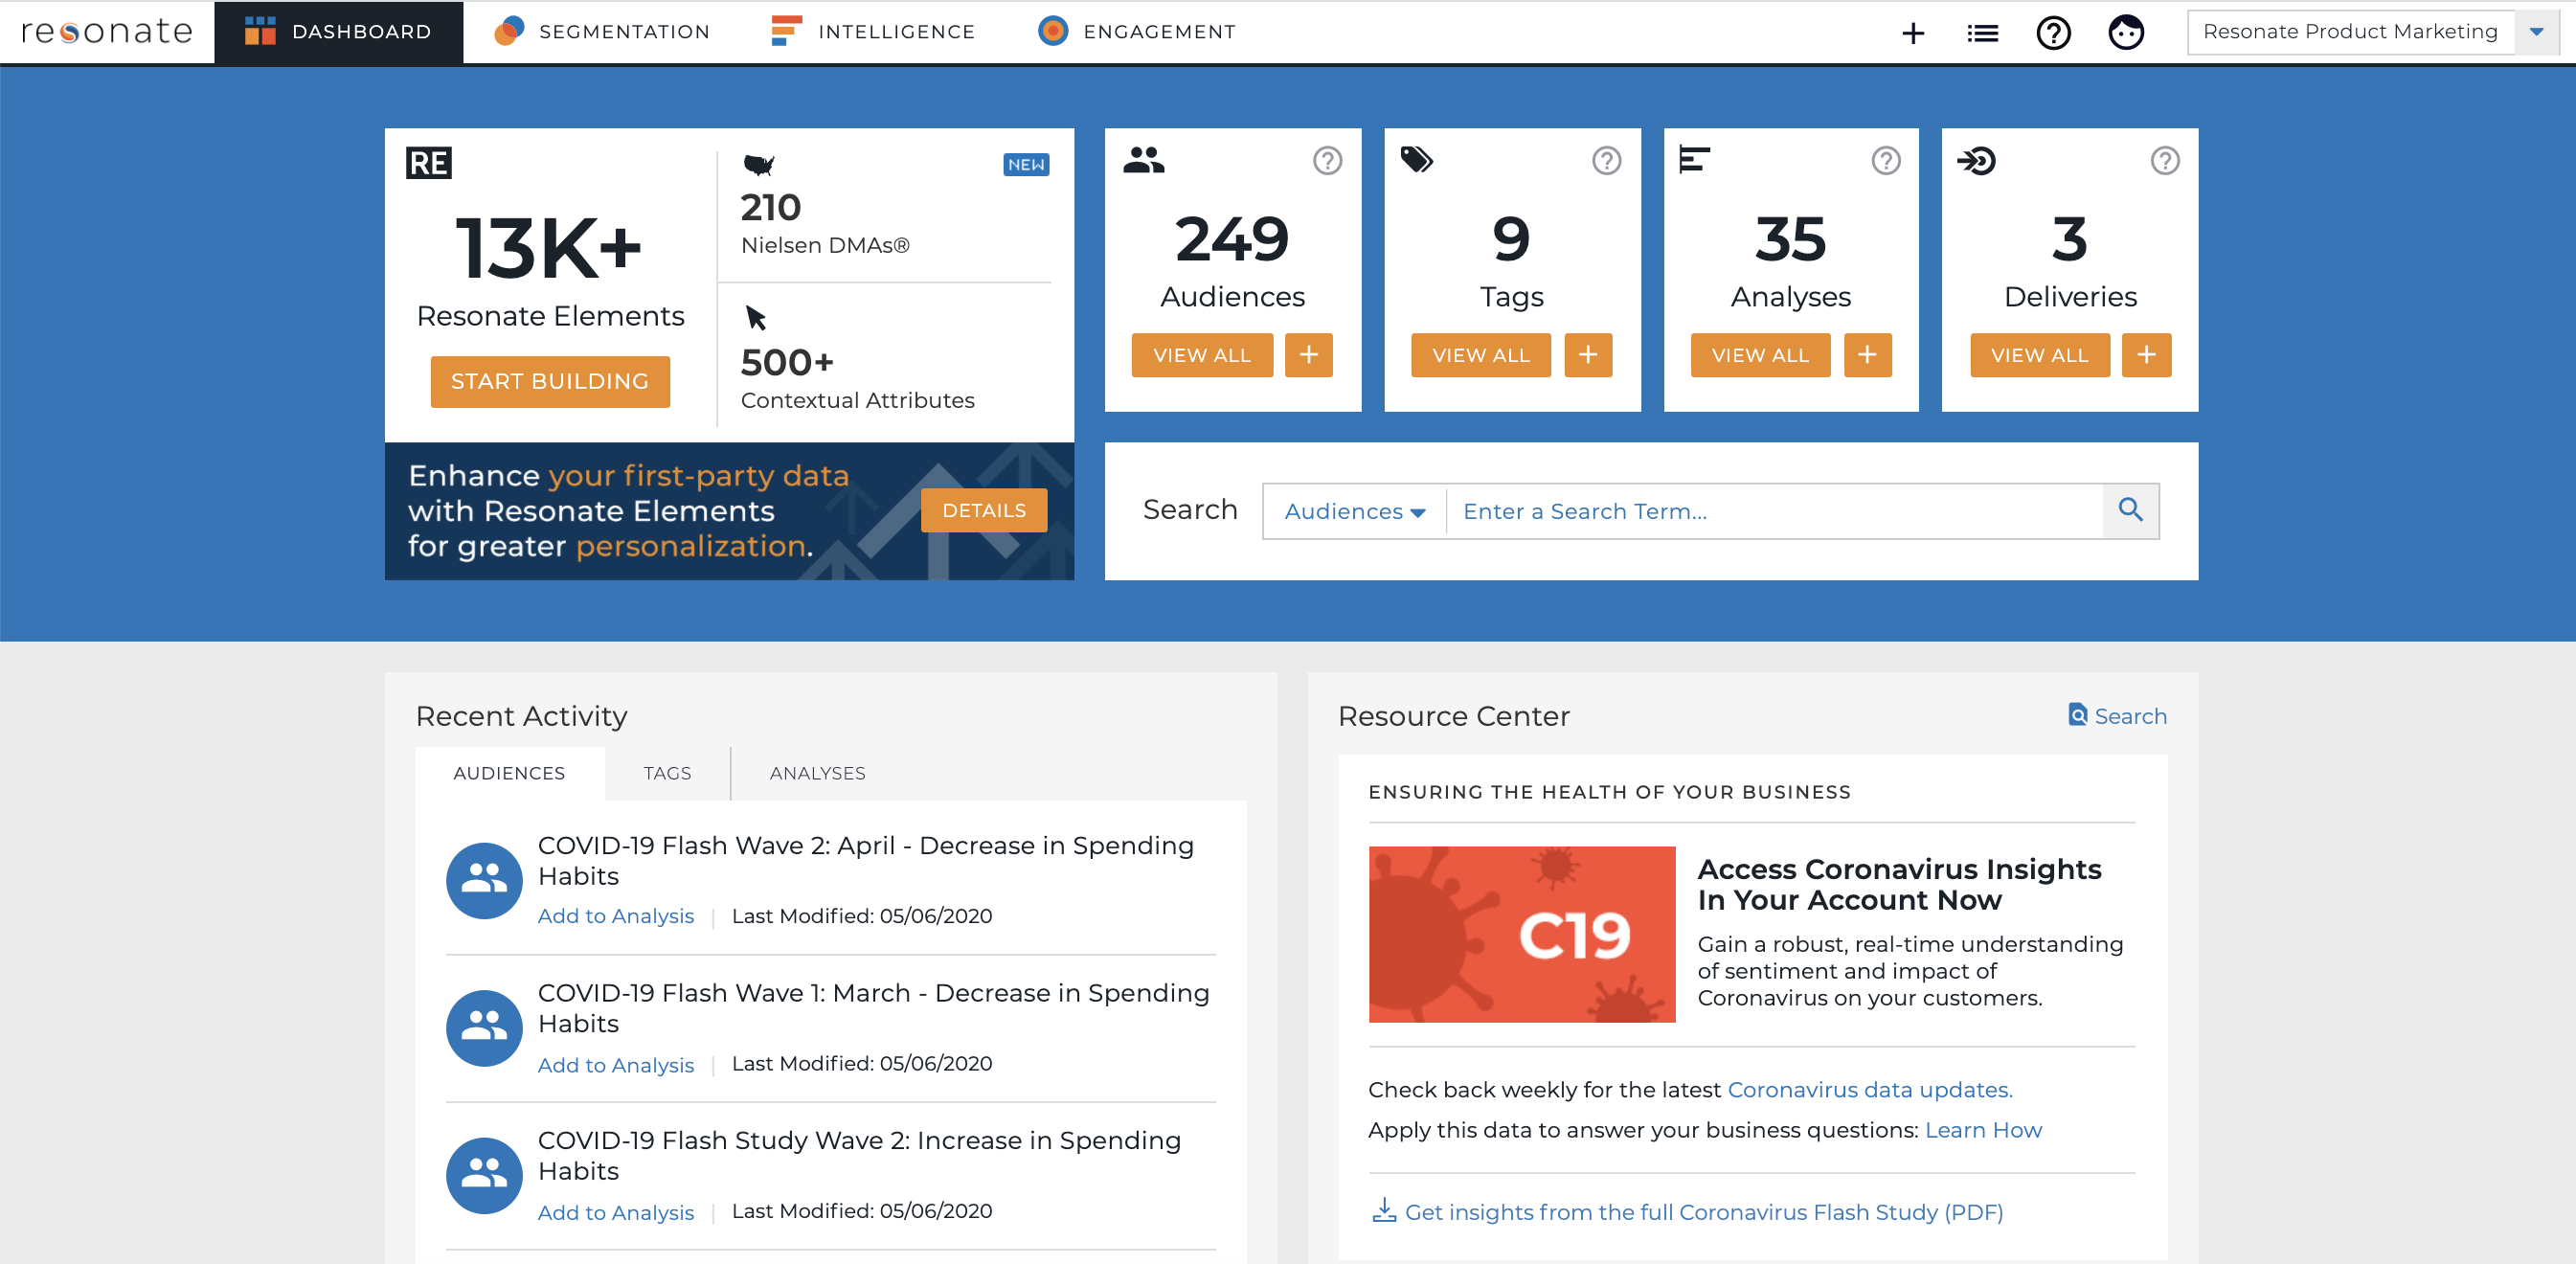Open the Segmentation menu
Image resolution: width=2576 pixels, height=1264 pixels.
602,32
